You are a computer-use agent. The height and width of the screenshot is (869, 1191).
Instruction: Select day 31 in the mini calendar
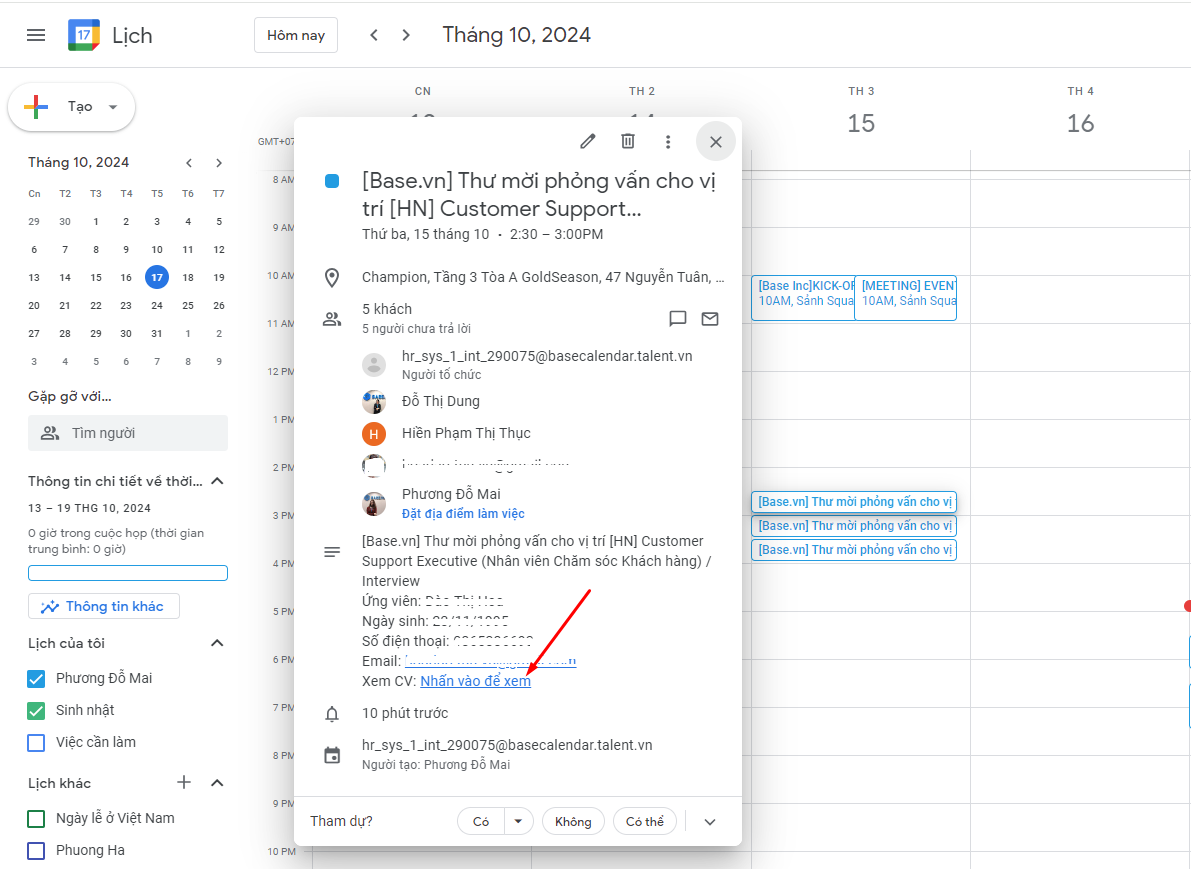(x=157, y=333)
